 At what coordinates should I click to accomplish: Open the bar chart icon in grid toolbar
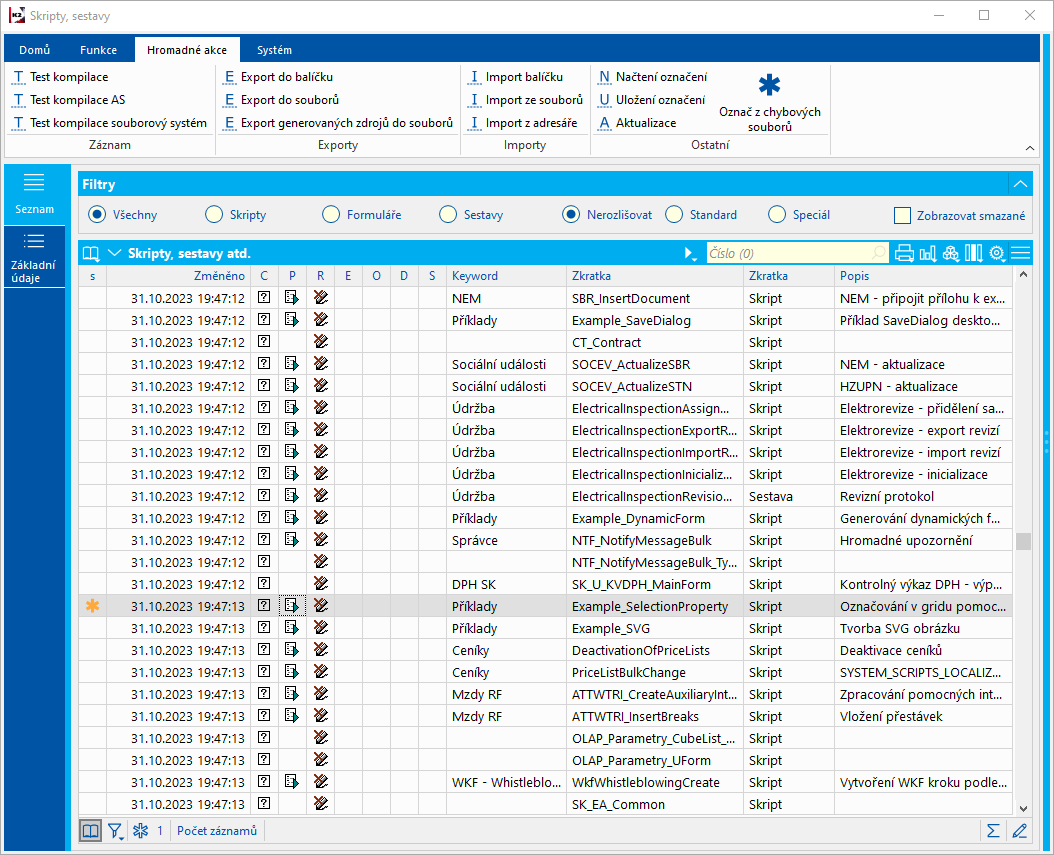point(927,253)
